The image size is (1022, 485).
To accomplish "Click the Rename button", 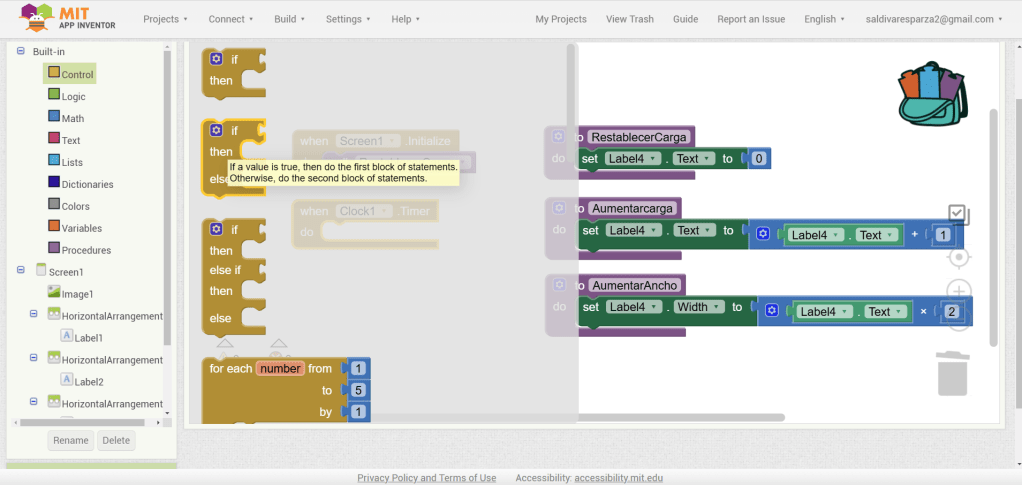I will click(x=70, y=441).
